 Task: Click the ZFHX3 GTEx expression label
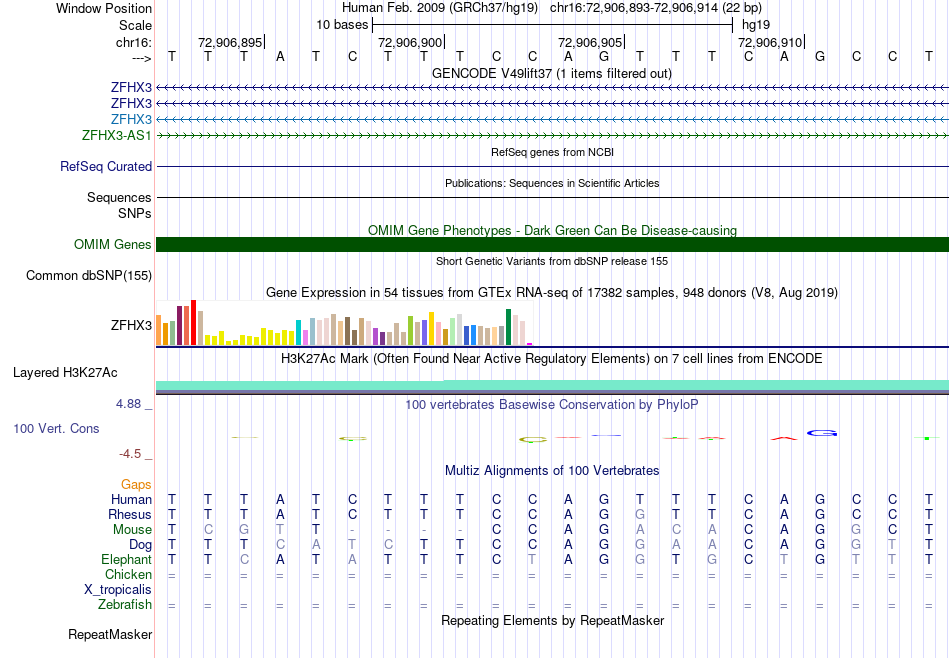pos(131,325)
